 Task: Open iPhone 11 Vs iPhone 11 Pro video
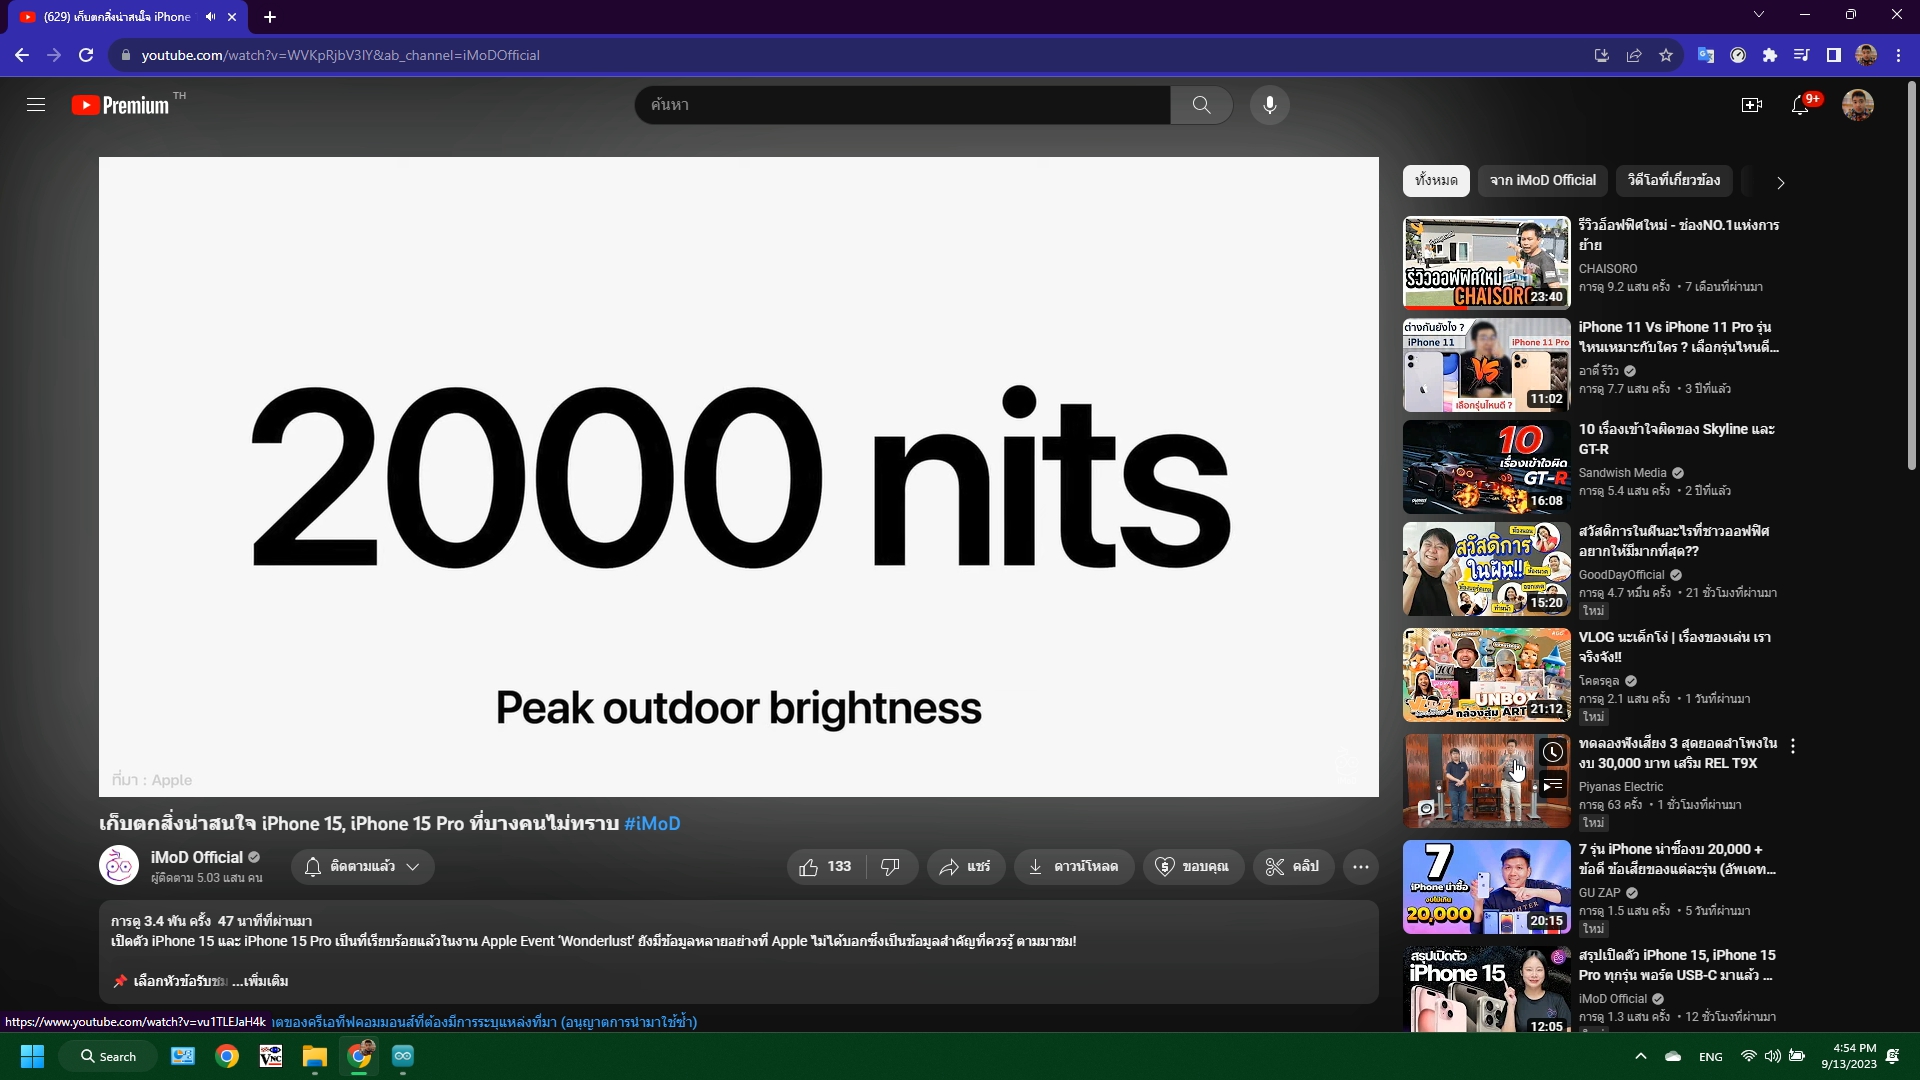pos(1678,337)
